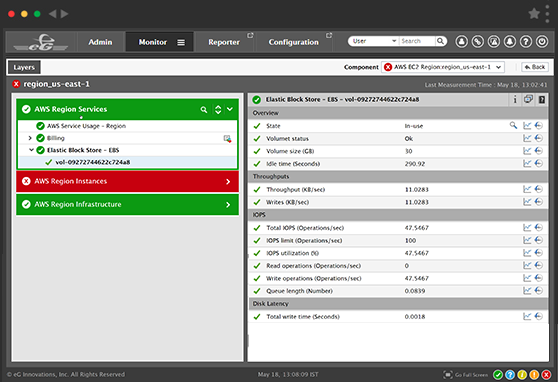Click history icon for IOPS limit row
Image resolution: width=558 pixels, height=382 pixels.
pyautogui.click(x=539, y=240)
